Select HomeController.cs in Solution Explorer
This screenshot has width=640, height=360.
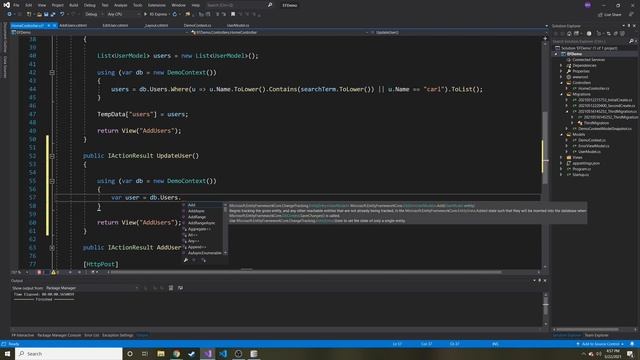[x=593, y=88]
